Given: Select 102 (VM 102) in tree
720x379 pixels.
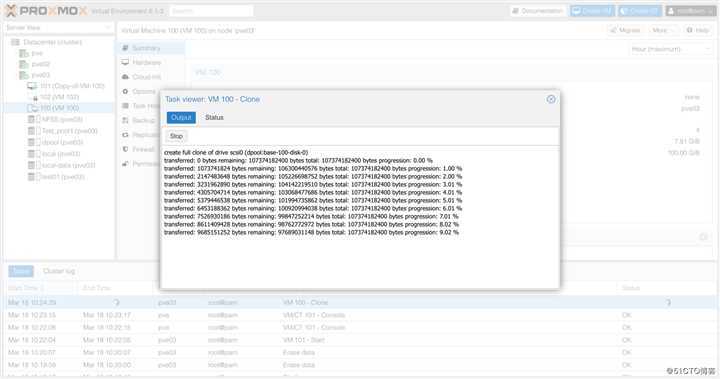Looking at the screenshot, I should (x=55, y=97).
